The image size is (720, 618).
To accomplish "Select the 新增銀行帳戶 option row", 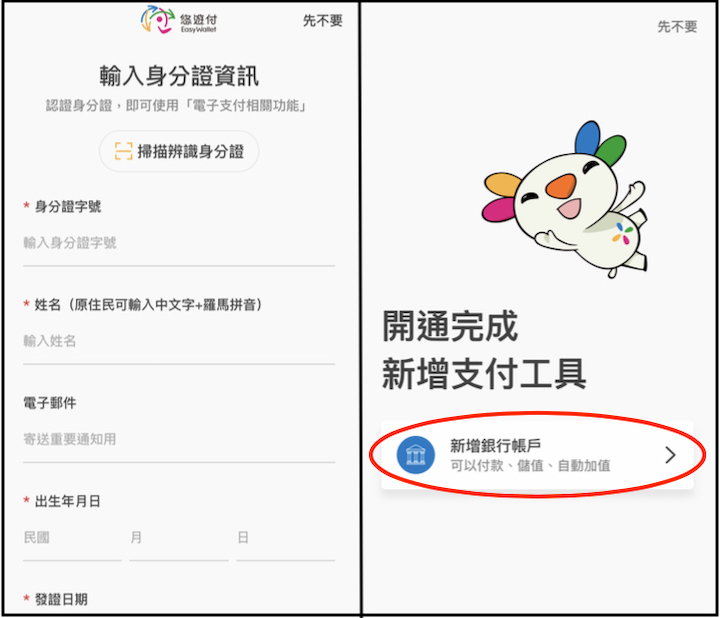I will (x=537, y=455).
